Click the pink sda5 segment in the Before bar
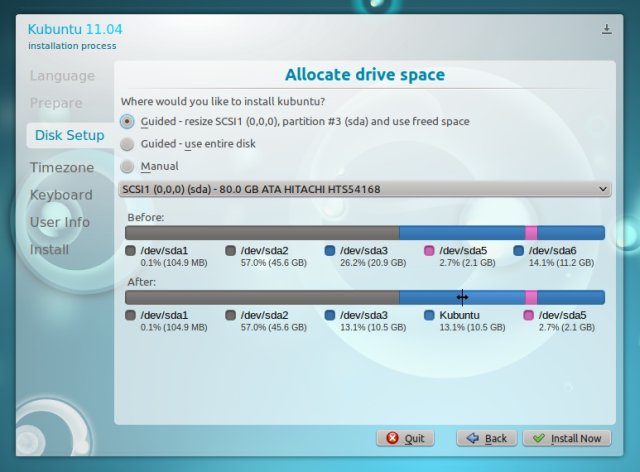This screenshot has height=472, width=640. (531, 233)
